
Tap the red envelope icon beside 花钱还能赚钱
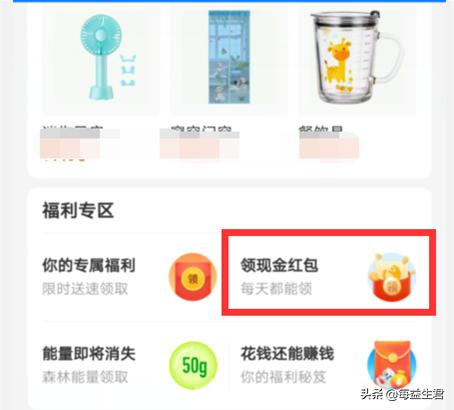pos(392,366)
